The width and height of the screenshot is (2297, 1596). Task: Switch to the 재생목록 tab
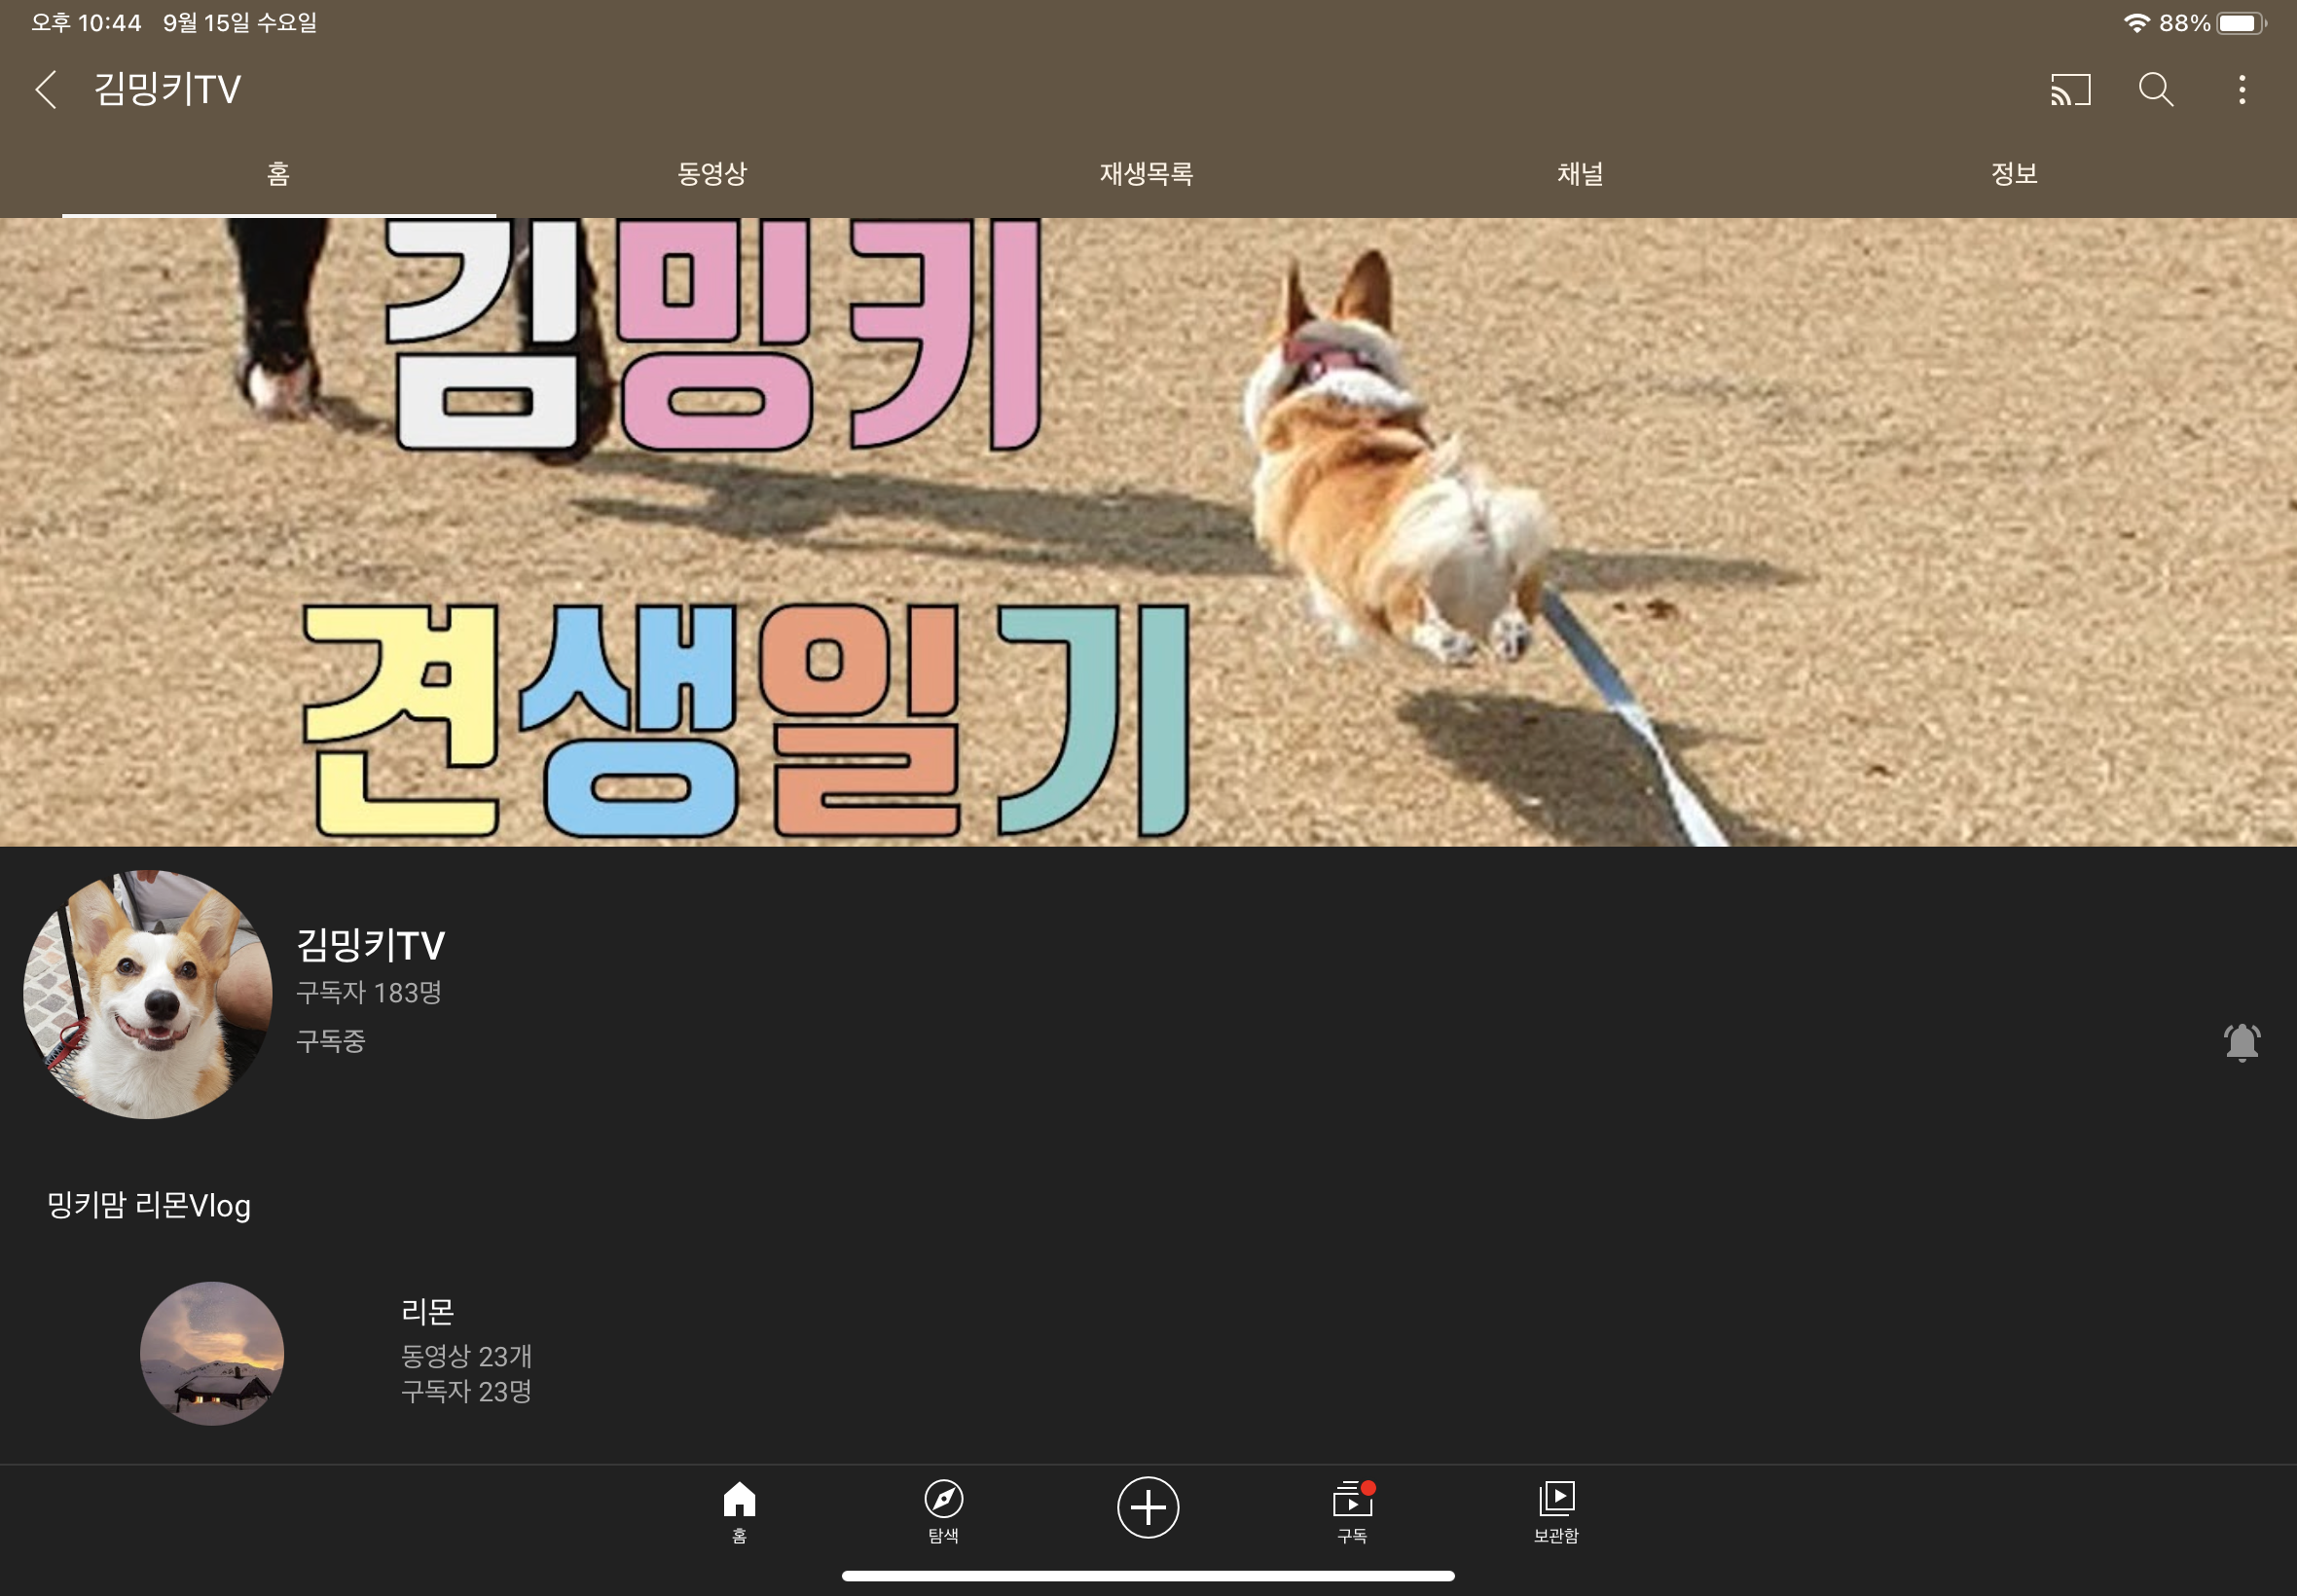click(1146, 174)
